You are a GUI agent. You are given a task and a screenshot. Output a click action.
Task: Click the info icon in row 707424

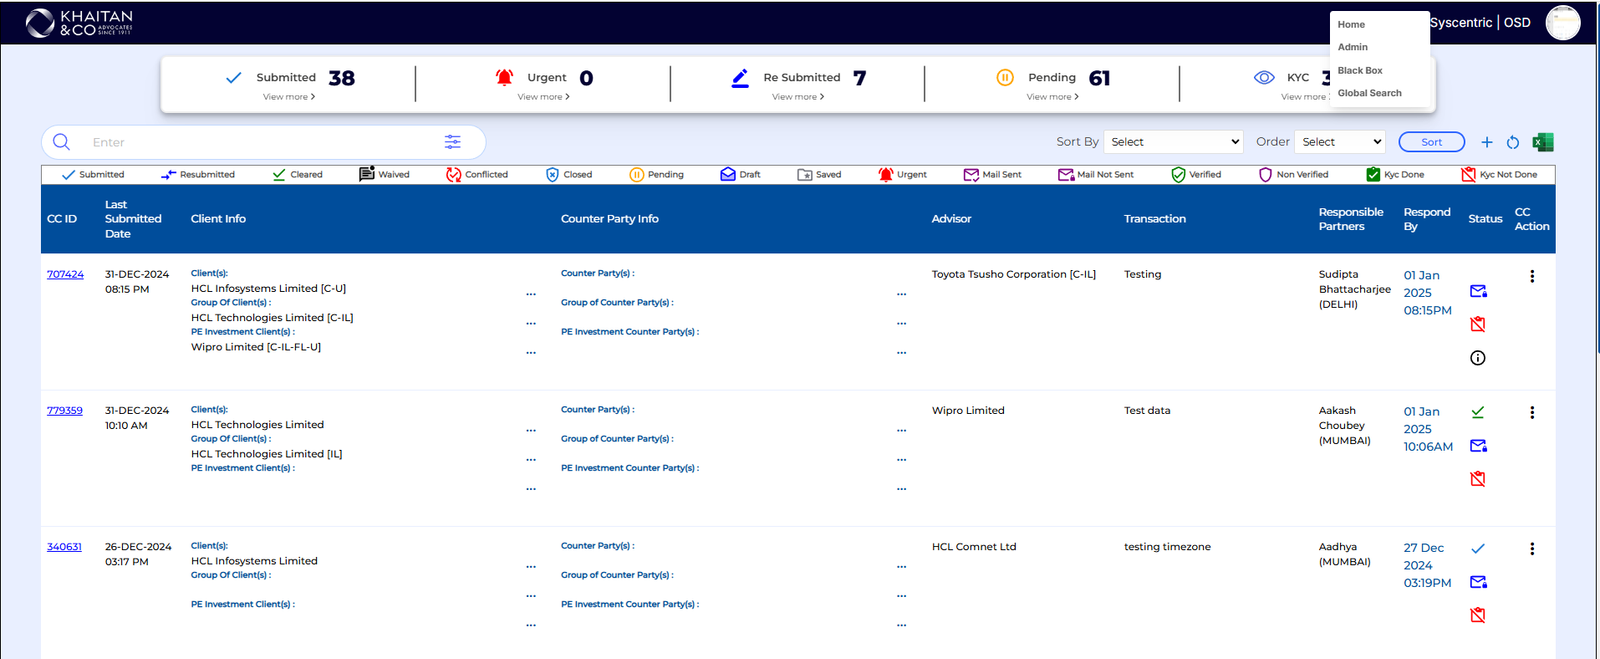coord(1478,358)
